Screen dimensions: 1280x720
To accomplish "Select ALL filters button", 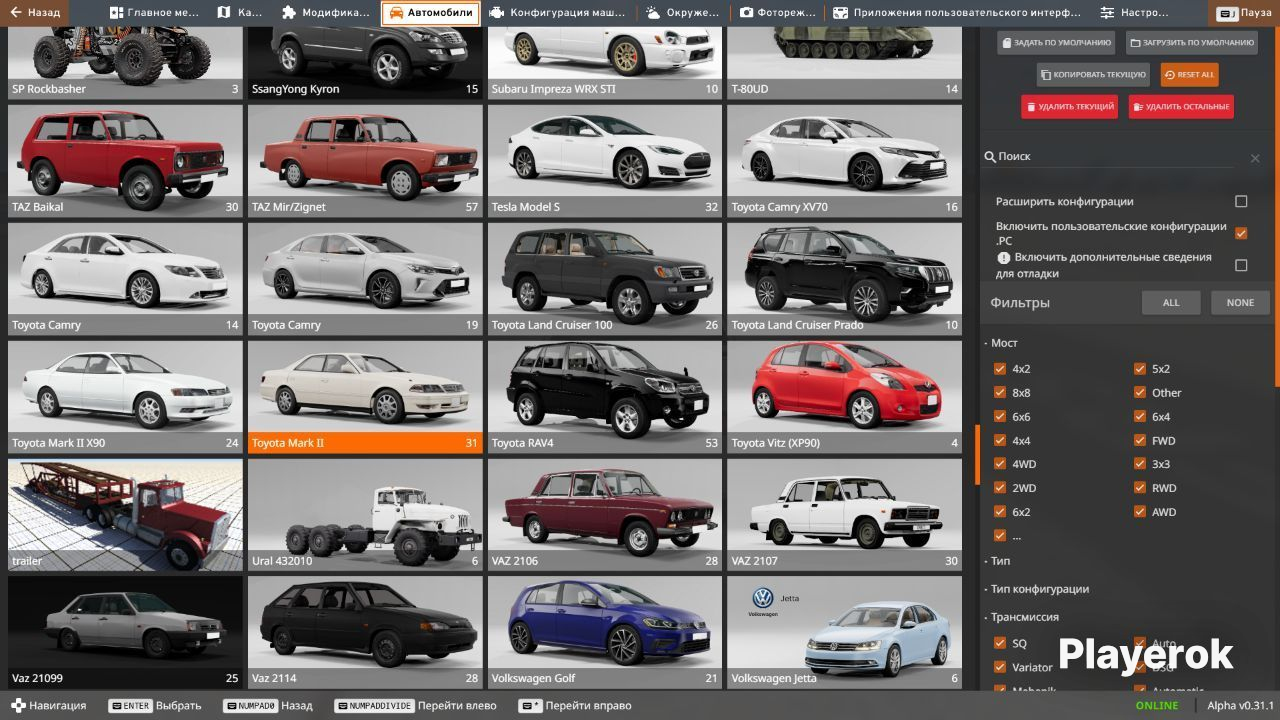I will click(1171, 303).
